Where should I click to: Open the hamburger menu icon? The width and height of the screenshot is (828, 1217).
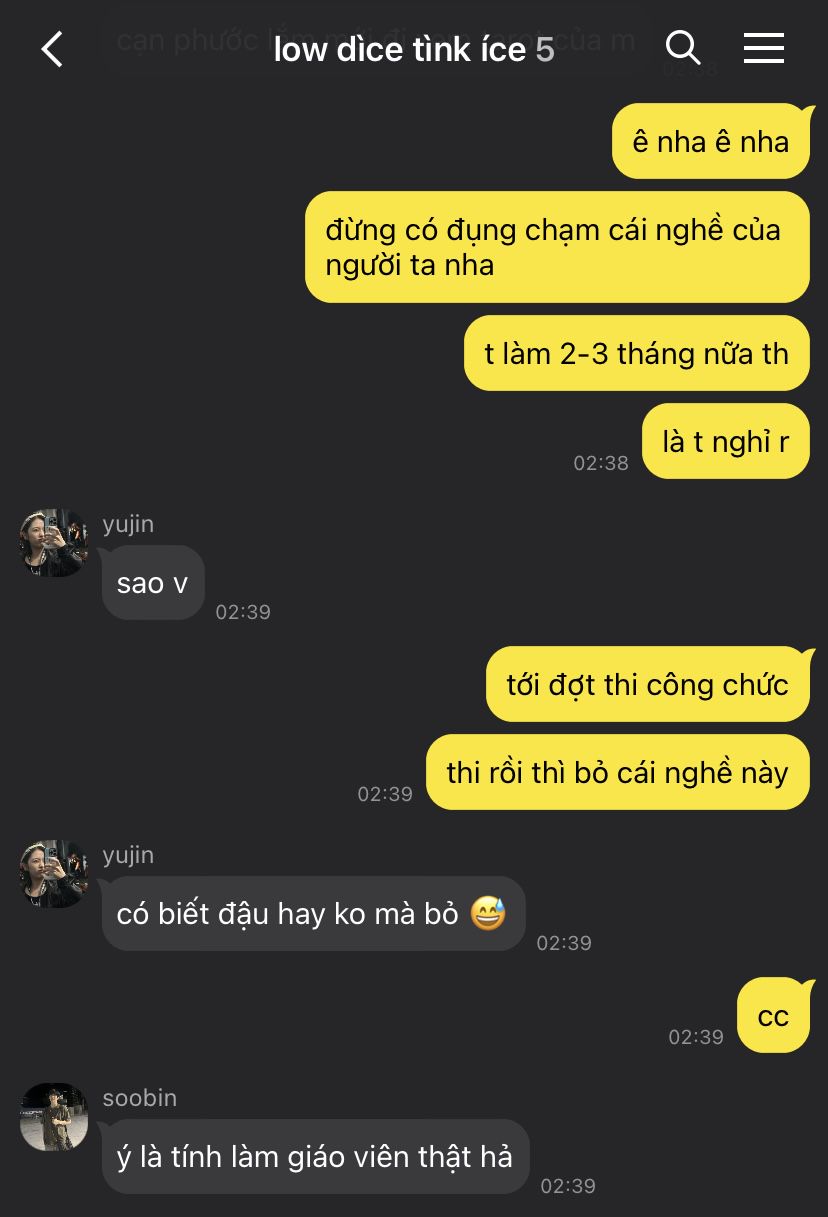pos(764,47)
